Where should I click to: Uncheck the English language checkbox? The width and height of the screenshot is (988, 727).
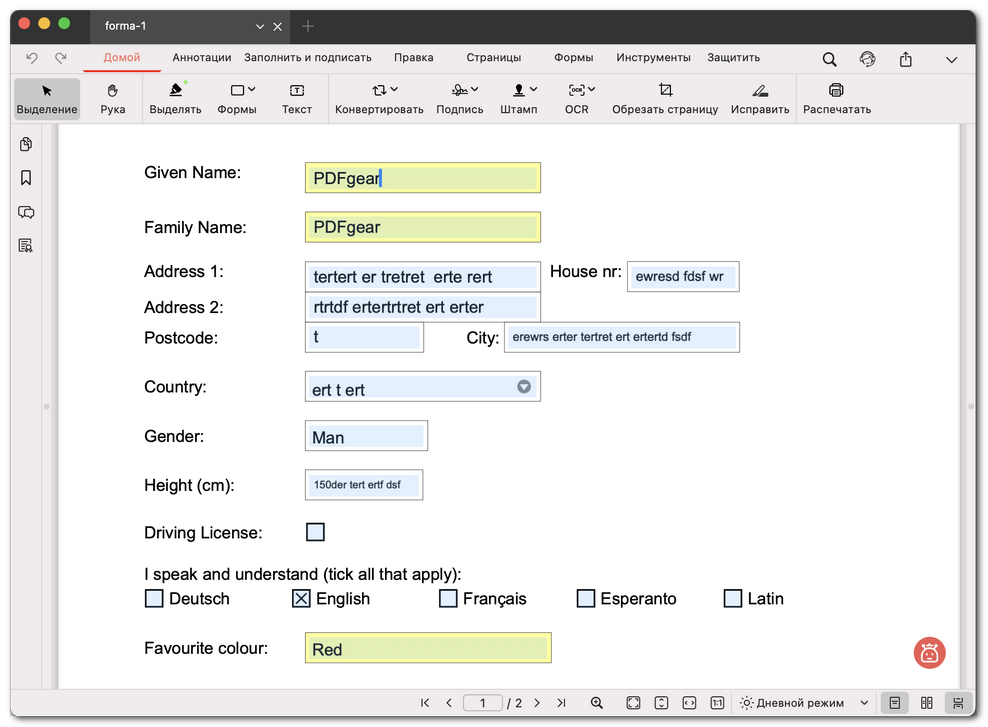click(300, 599)
